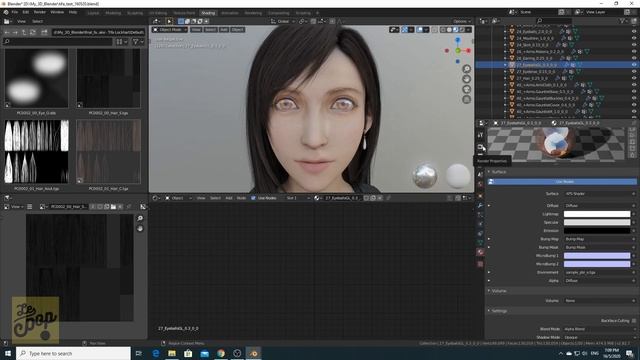Hide 27_Eyelashes object in outliner
Screen dimensions: 640x360
coord(634,71)
